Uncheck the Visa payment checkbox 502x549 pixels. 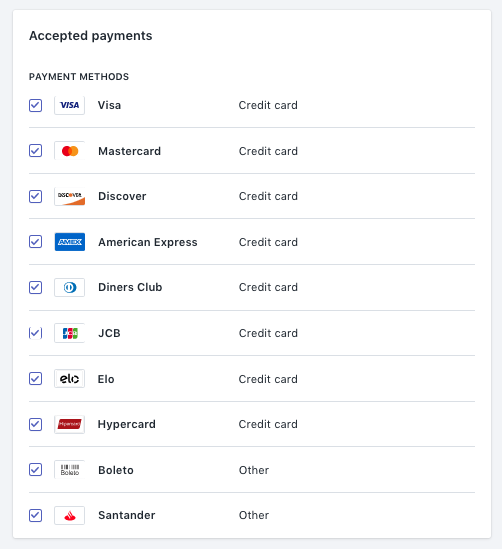tap(35, 105)
